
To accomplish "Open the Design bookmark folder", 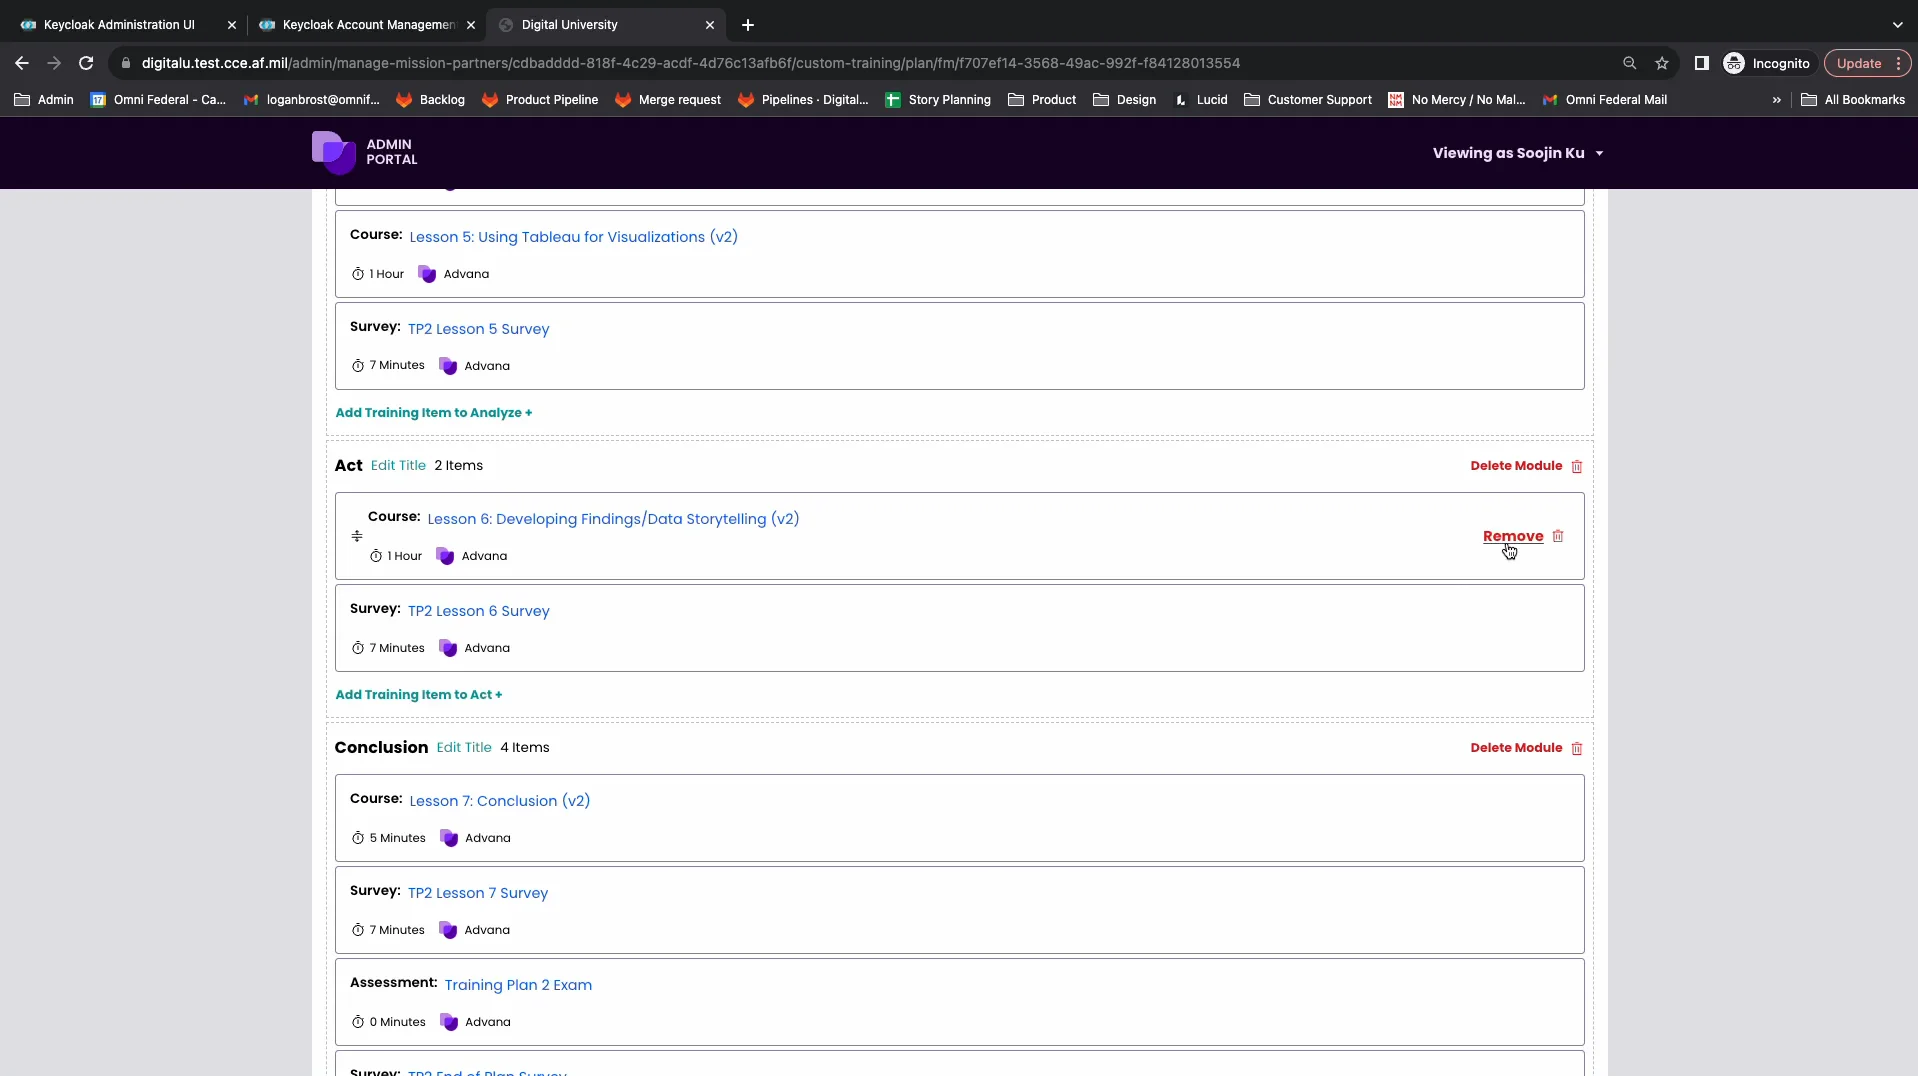I will click(x=1125, y=100).
